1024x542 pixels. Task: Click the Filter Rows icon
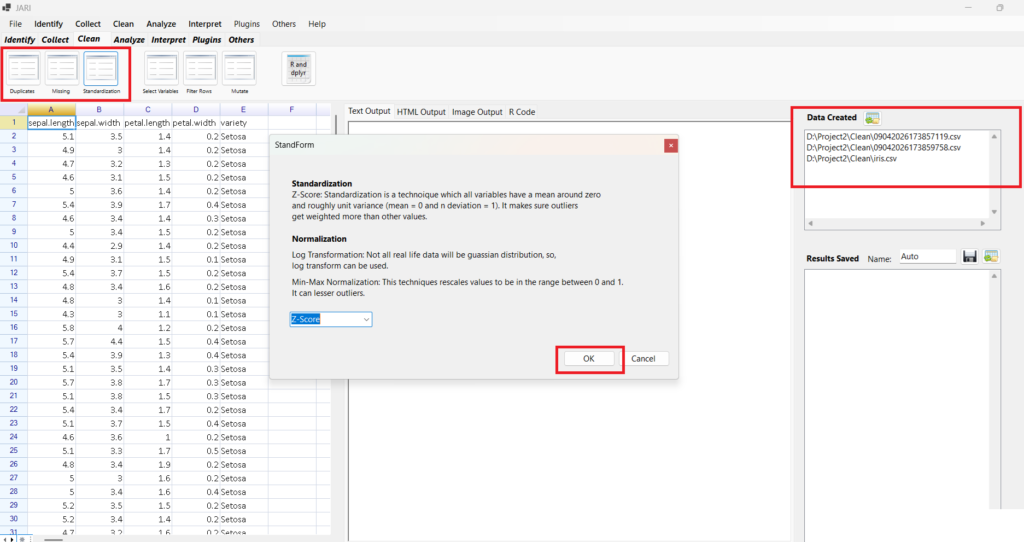(x=199, y=70)
